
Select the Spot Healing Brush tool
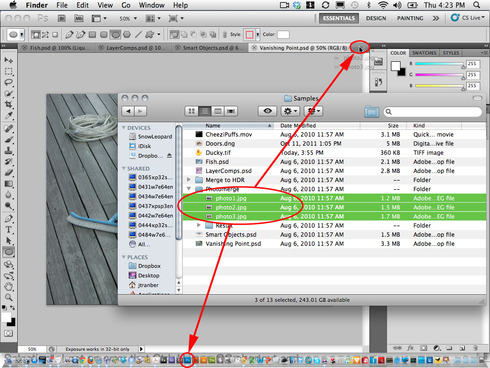point(9,129)
